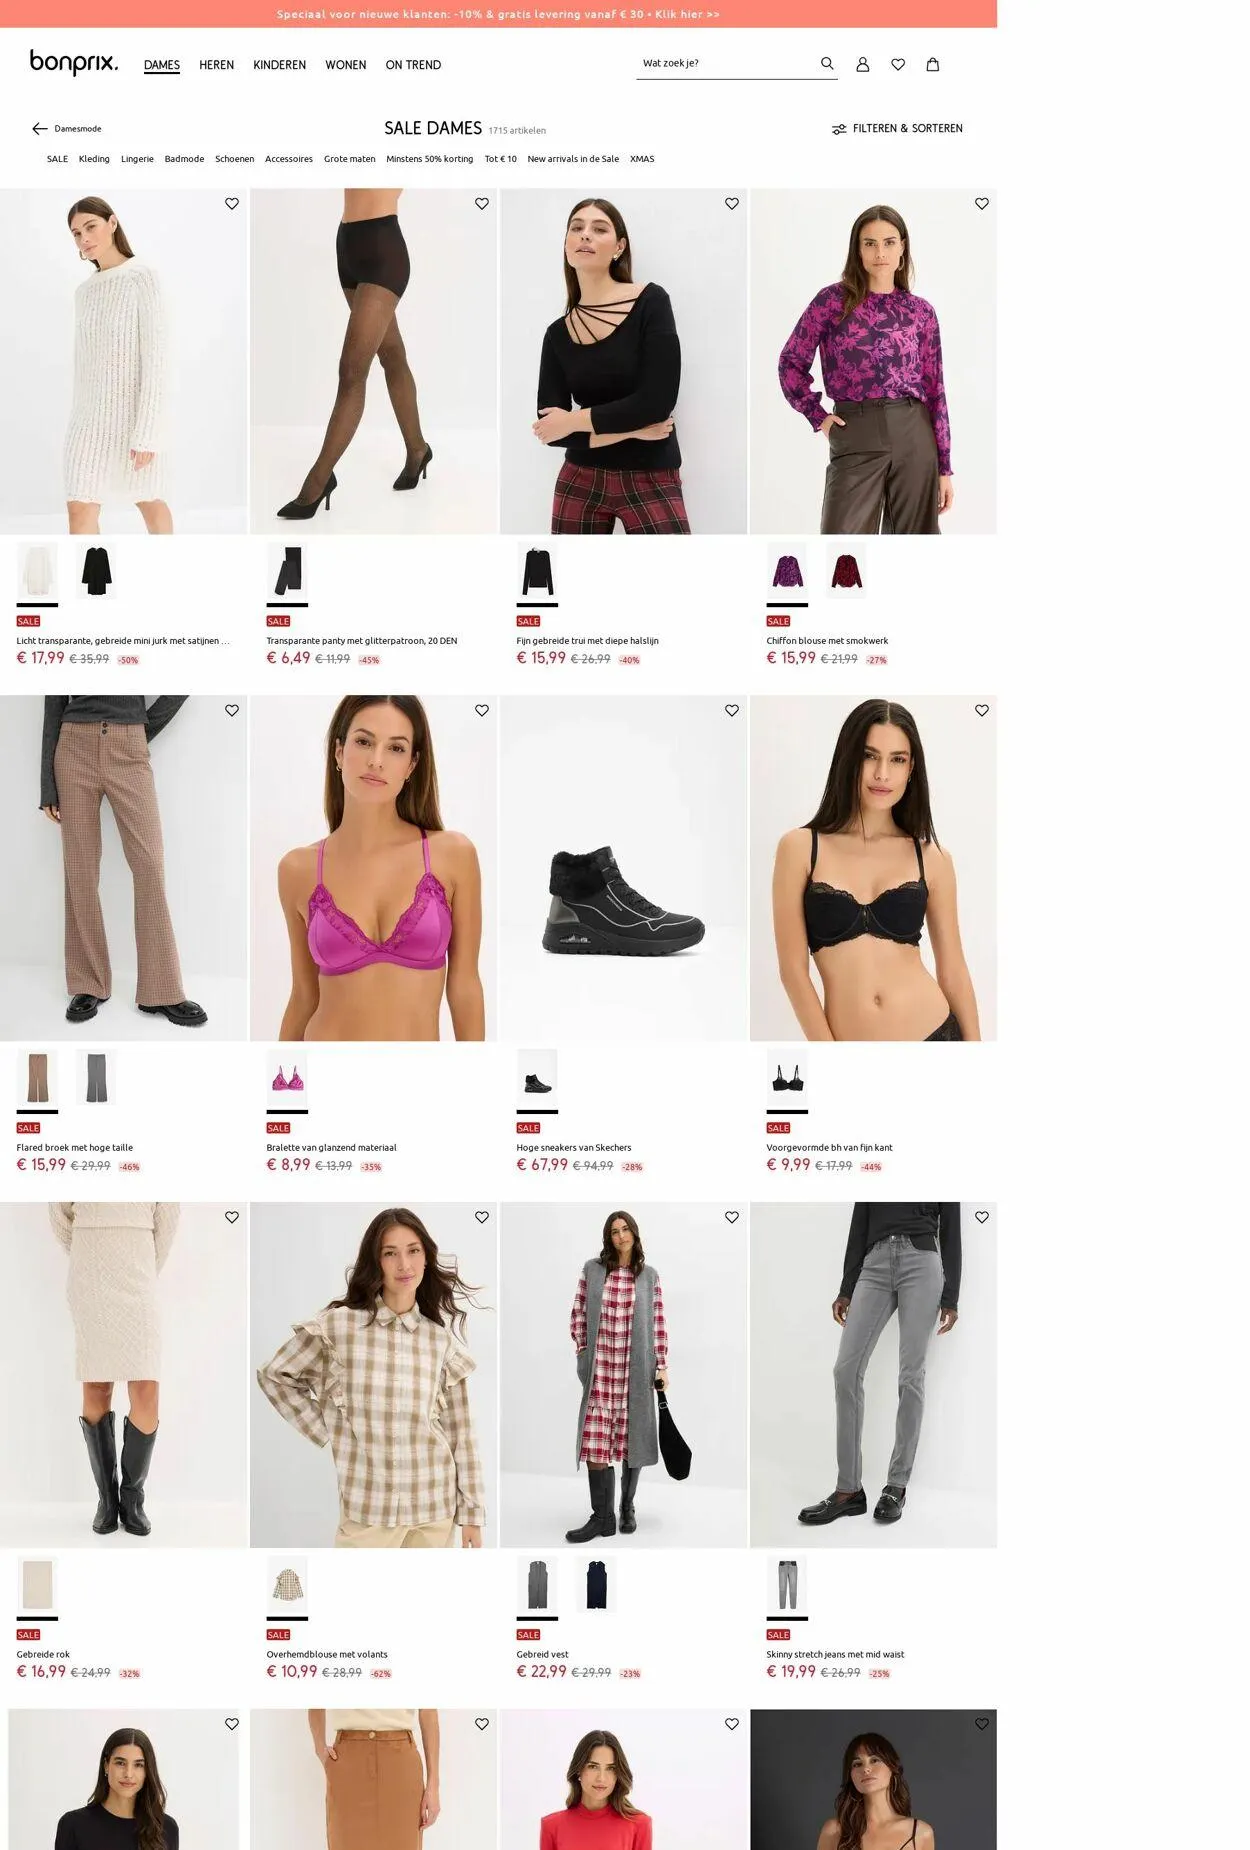Screen dimensions: 1250x1850
Task: Click the back arrow to Damesmode
Action: pos(40,128)
